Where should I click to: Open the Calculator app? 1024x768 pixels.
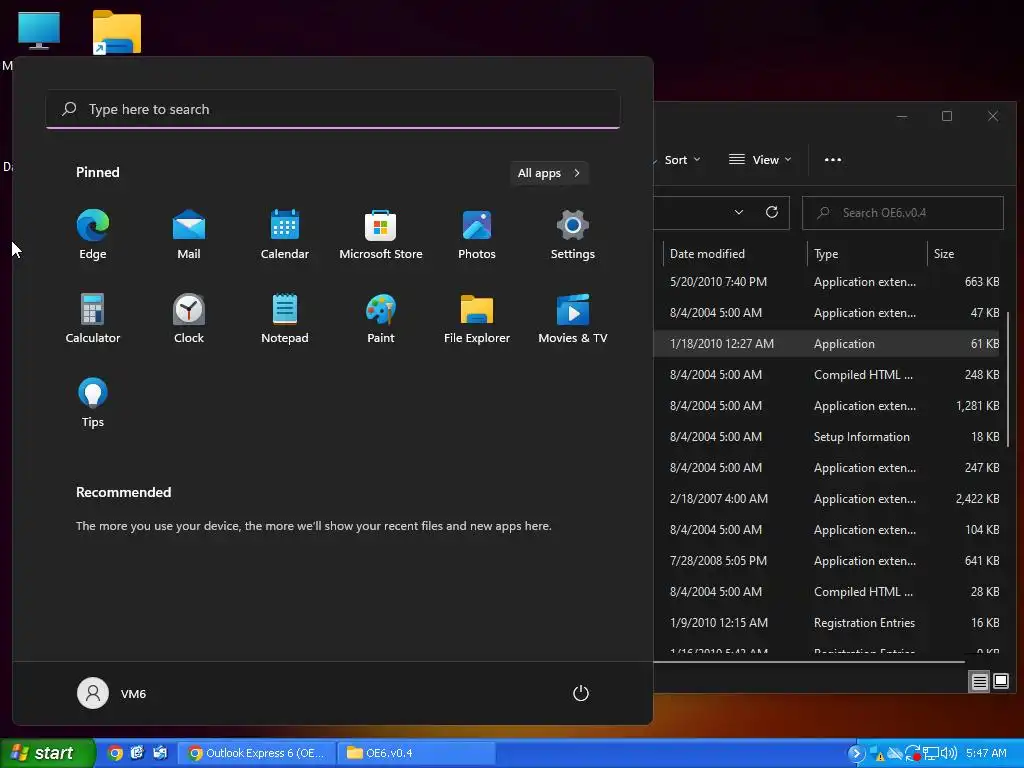tap(93, 318)
